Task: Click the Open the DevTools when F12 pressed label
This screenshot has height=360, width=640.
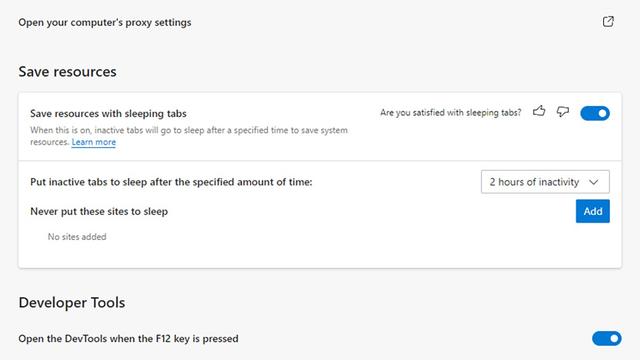Action: point(128,339)
